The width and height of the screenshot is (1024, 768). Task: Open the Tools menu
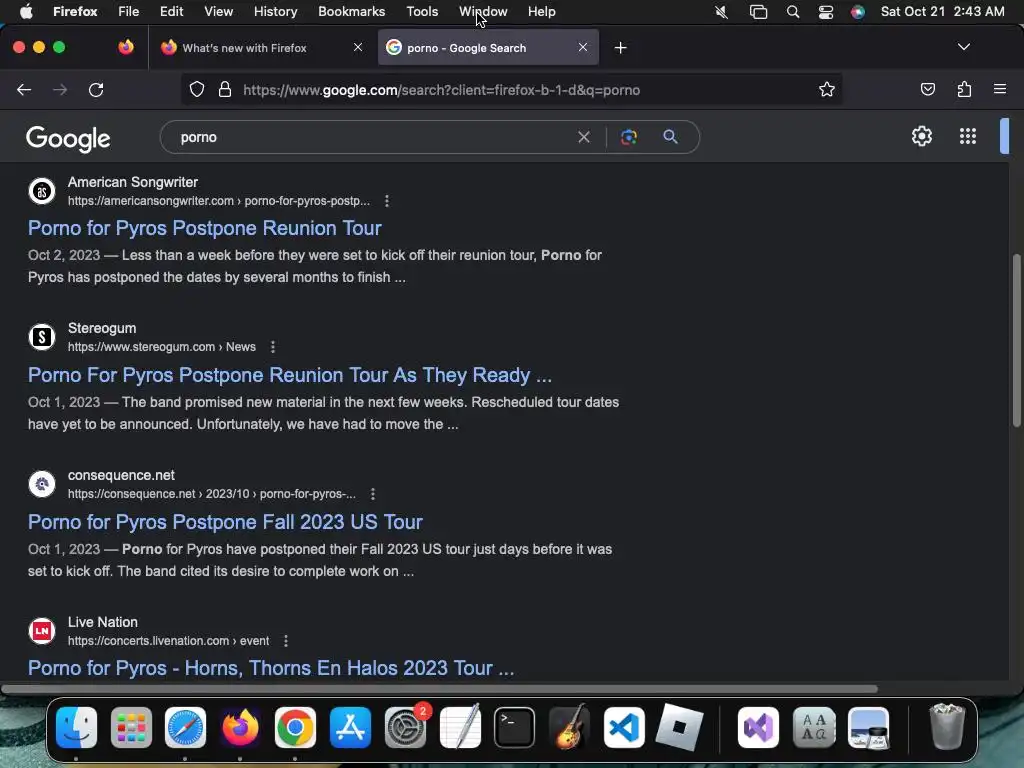pyautogui.click(x=422, y=12)
